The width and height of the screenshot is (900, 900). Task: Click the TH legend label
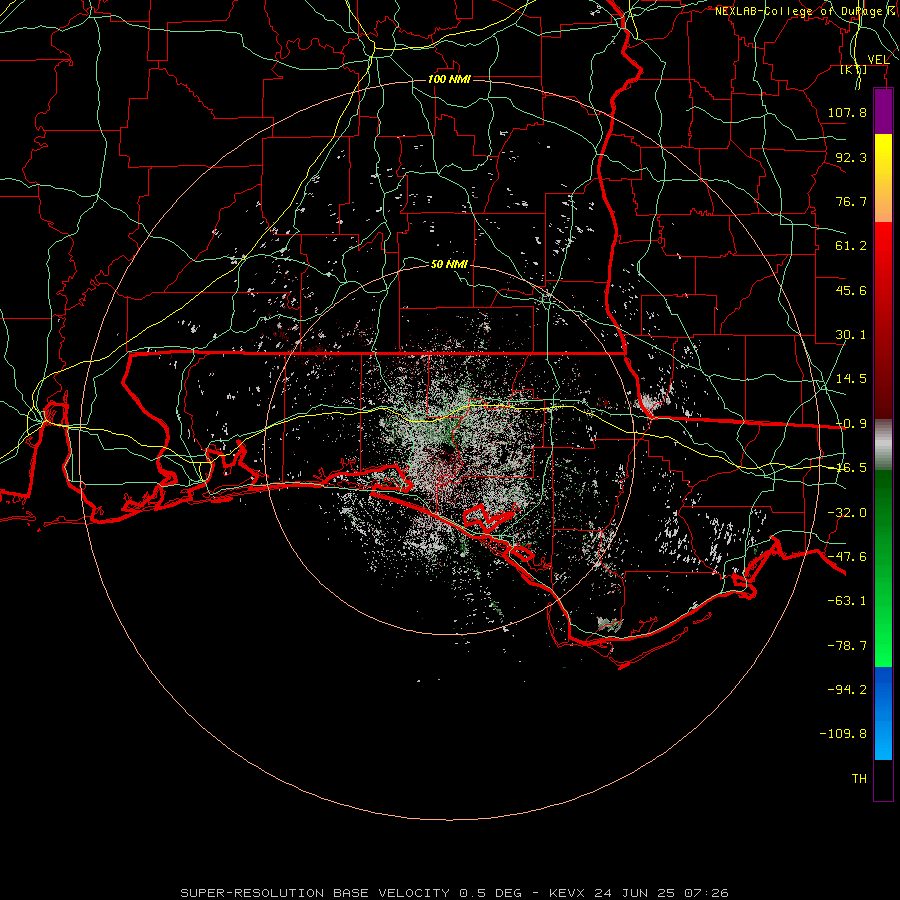point(859,779)
